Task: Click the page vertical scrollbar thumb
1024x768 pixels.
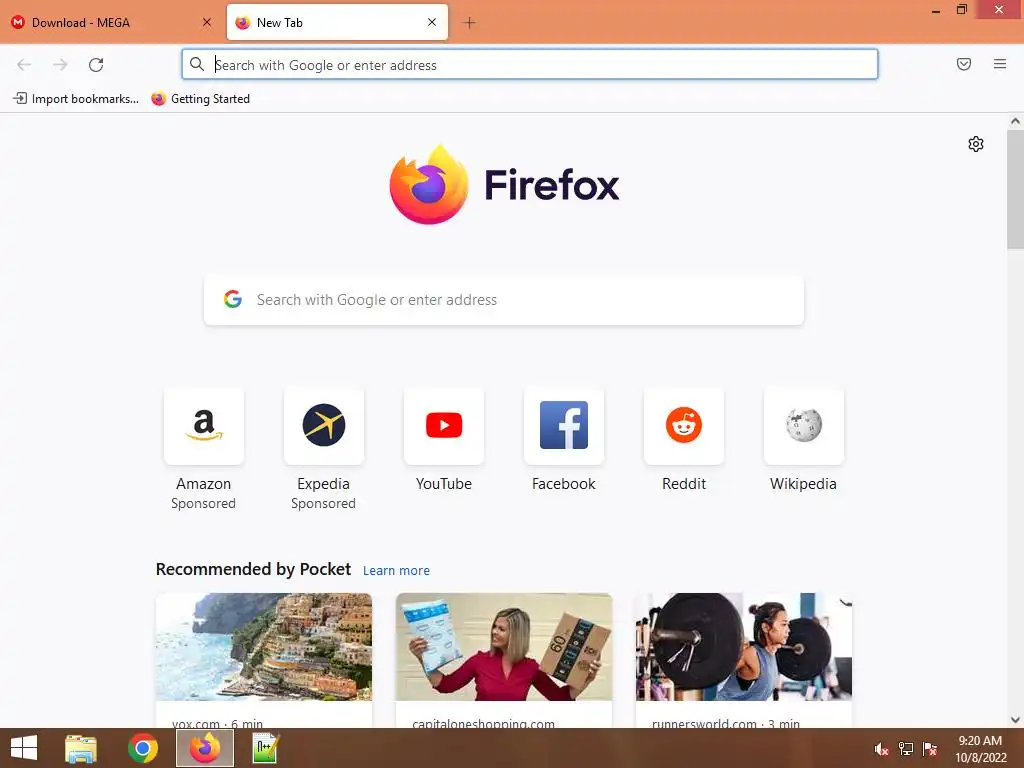Action: click(1015, 189)
